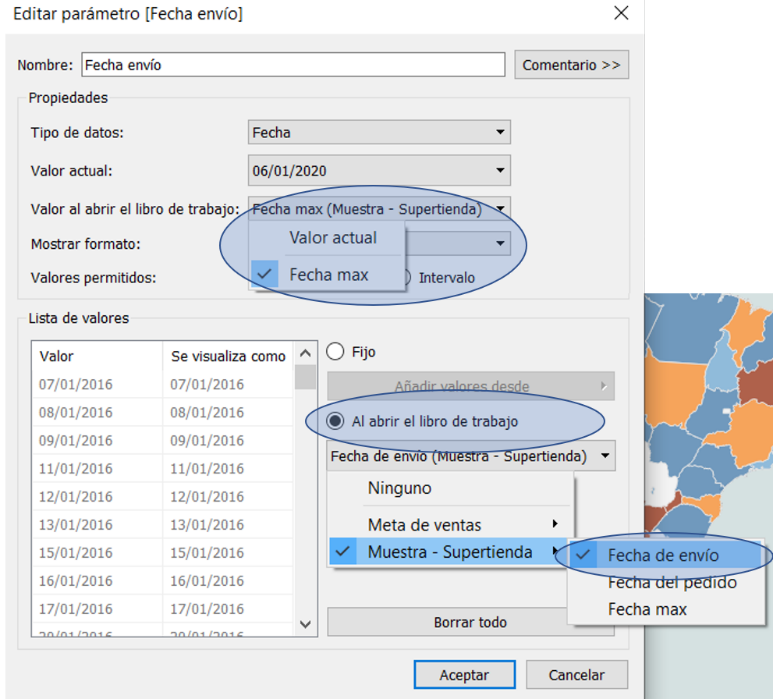Select the Fijo radio button
Screen dimensions: 773x699
tap(336, 352)
